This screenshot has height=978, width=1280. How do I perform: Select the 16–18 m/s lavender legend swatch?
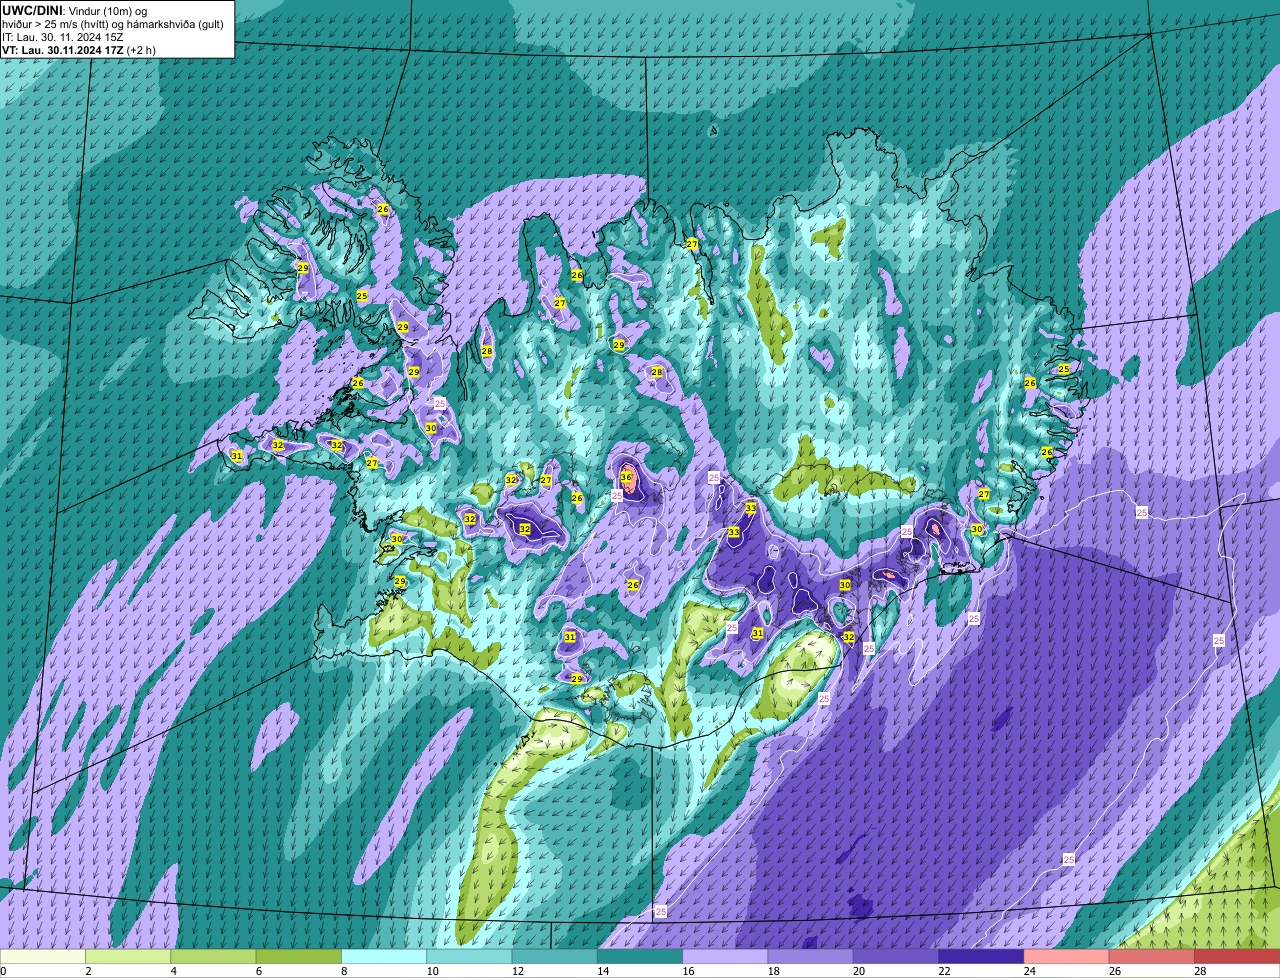click(x=725, y=956)
